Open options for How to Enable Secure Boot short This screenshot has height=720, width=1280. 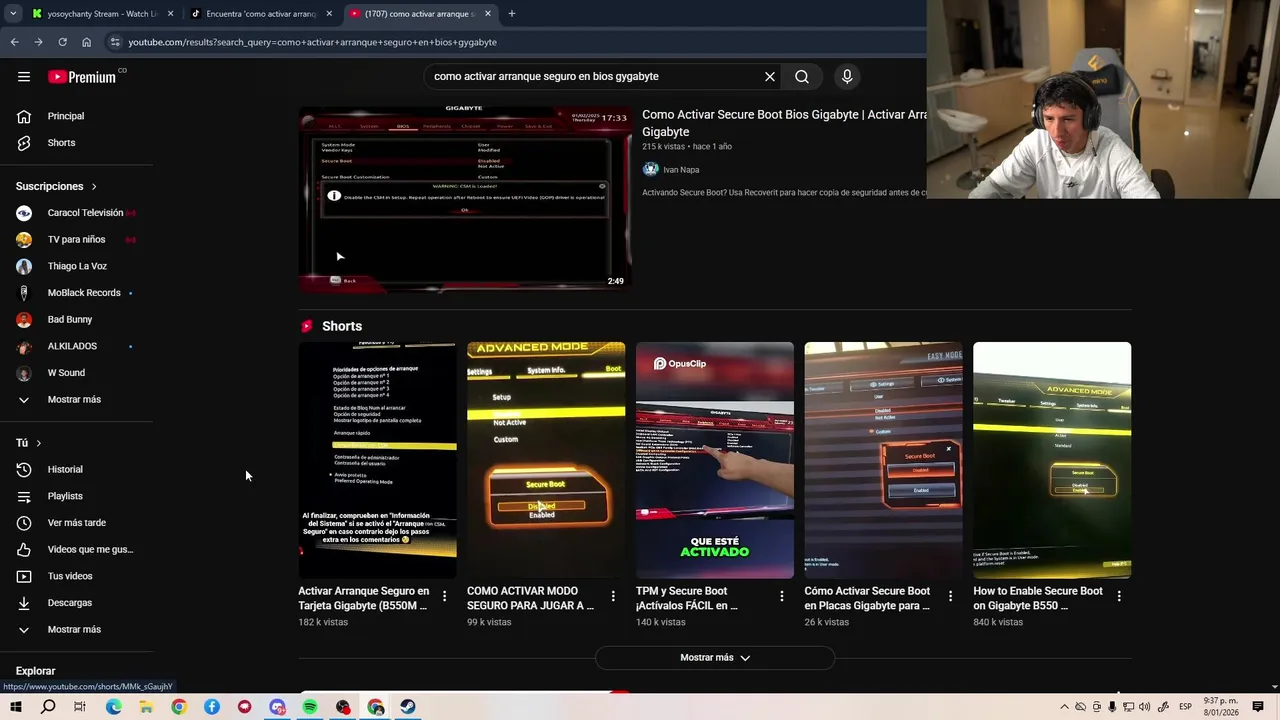(1119, 596)
